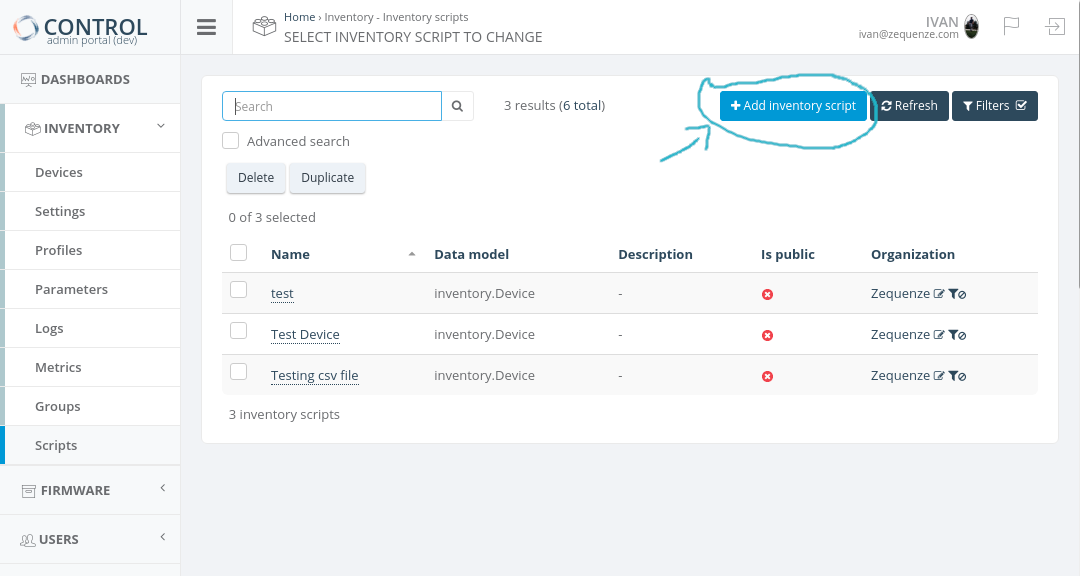Tick the select-all checkbox in the table header

point(238,253)
